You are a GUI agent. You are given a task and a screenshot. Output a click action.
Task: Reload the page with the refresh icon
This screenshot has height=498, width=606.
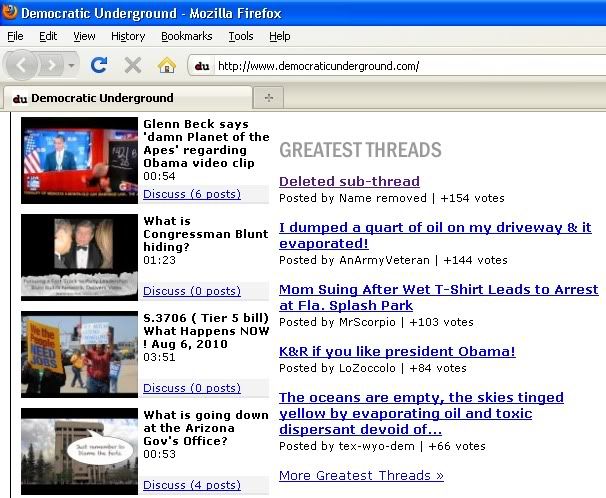click(x=99, y=65)
